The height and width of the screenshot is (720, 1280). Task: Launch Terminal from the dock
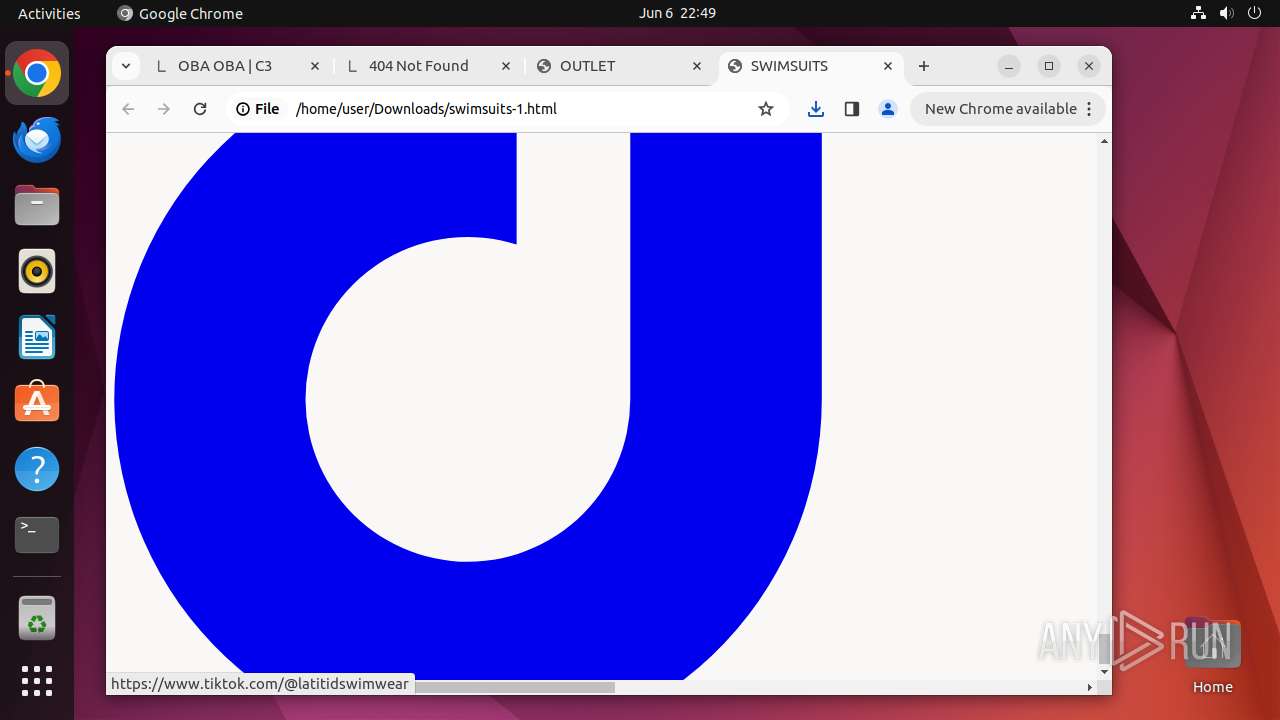pos(37,535)
